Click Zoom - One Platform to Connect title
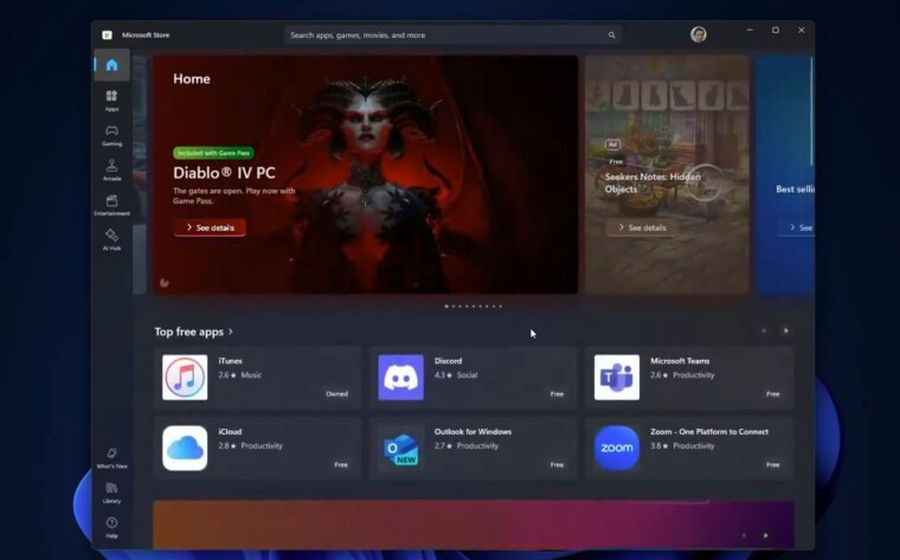Screen dimensions: 900x560 (x=709, y=431)
